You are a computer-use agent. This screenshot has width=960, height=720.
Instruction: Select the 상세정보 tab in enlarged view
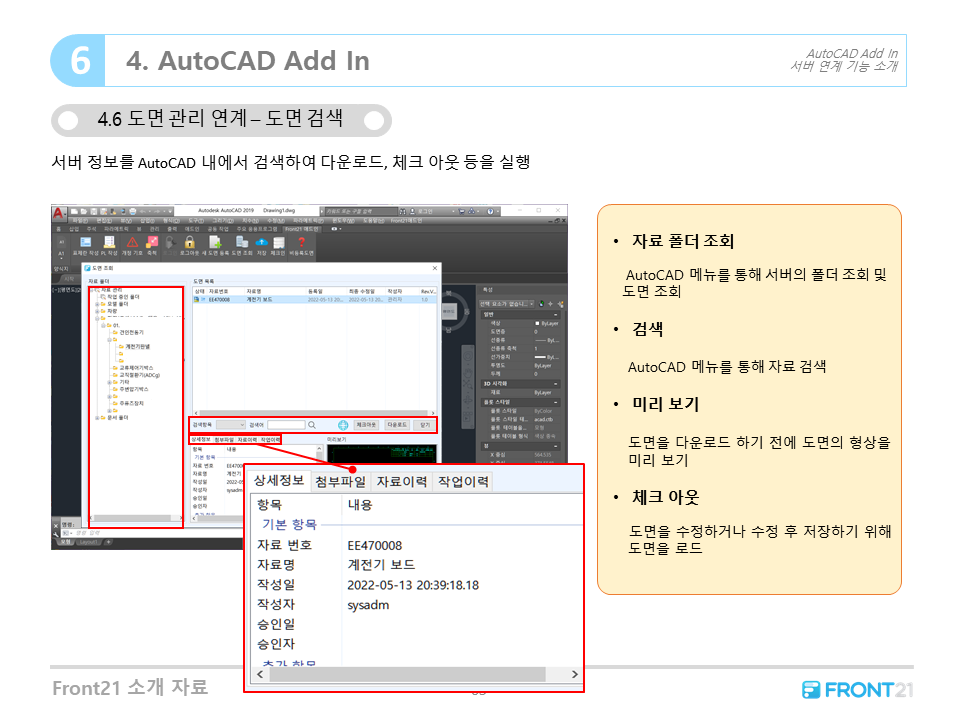tap(279, 481)
